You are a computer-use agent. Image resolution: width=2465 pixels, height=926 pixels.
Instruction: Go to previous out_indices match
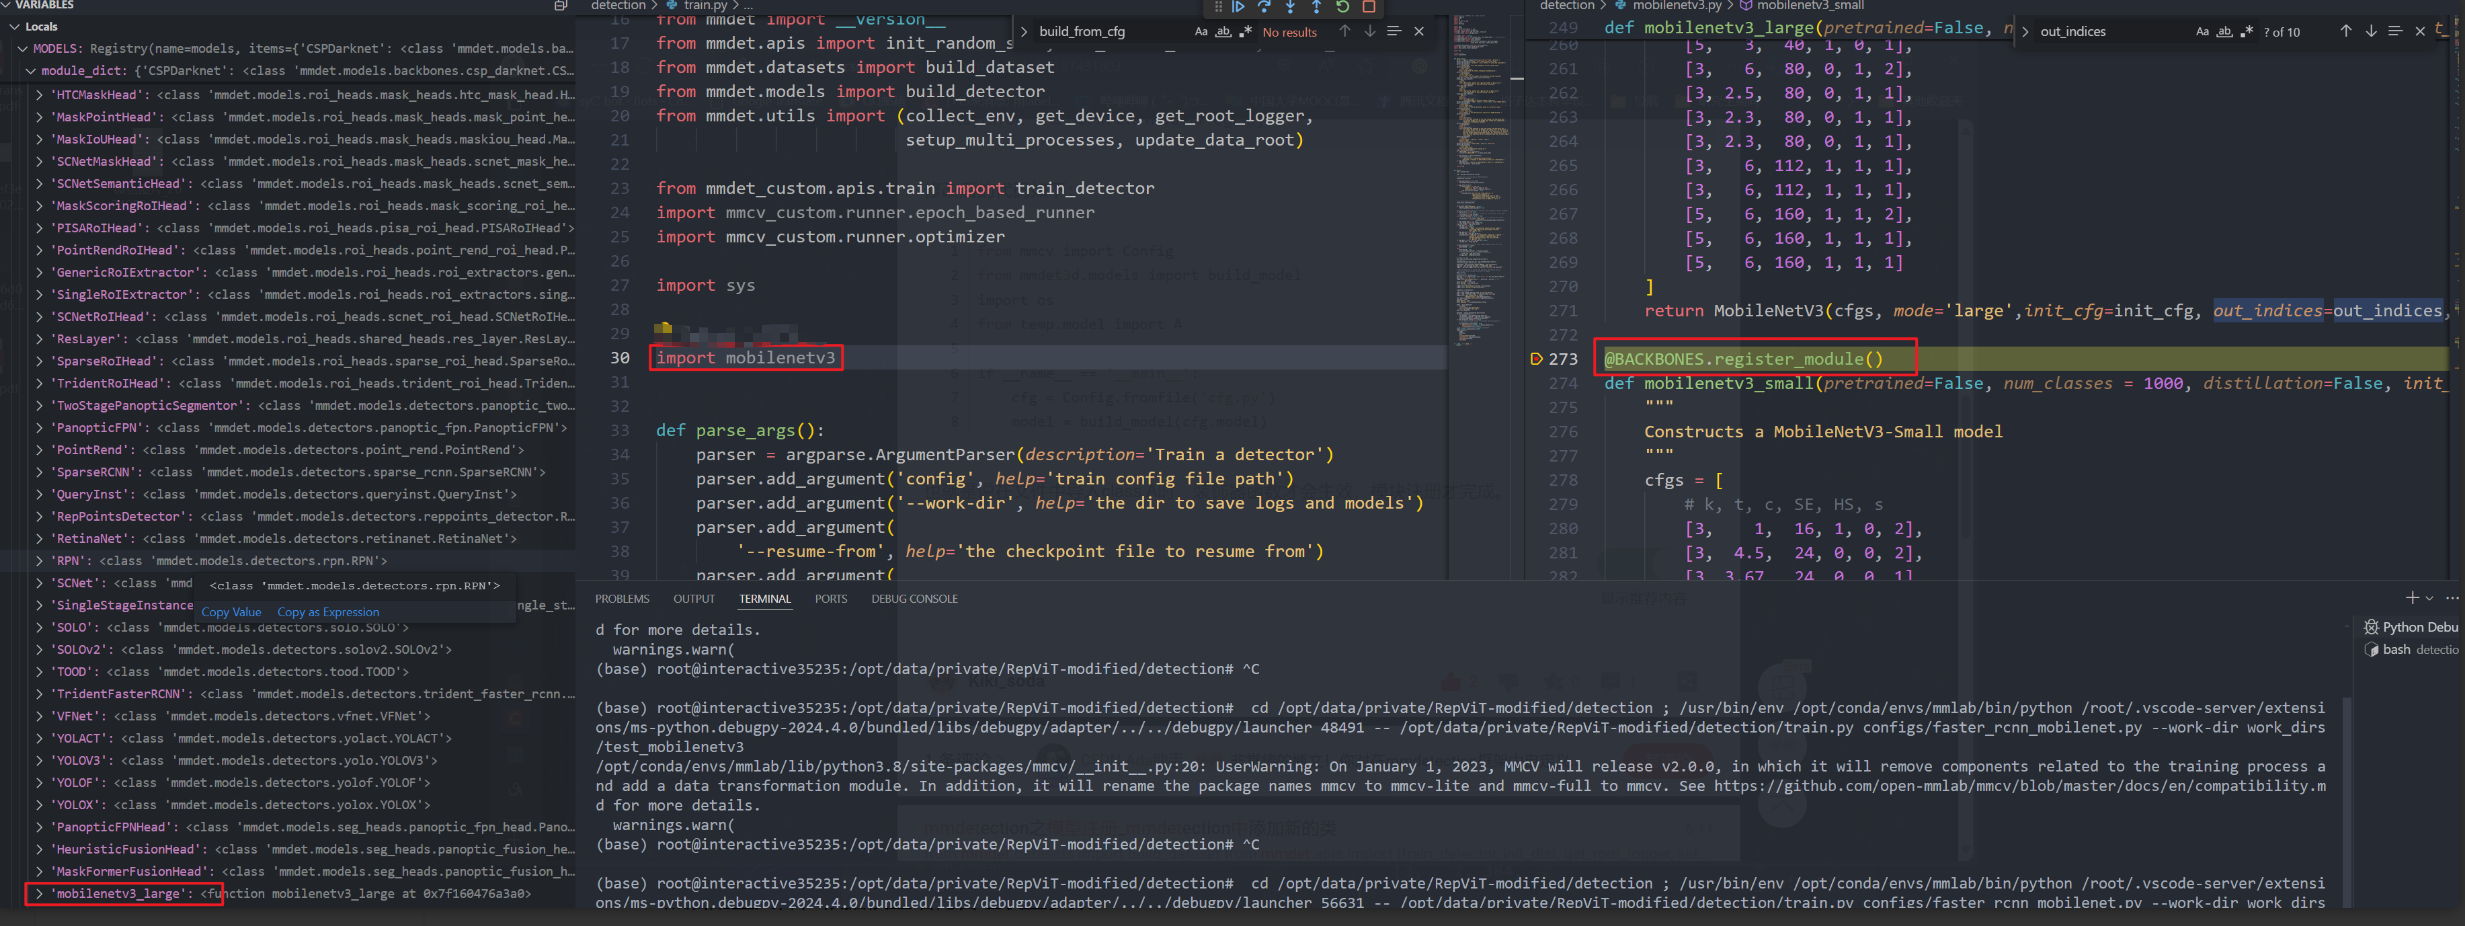2346,31
